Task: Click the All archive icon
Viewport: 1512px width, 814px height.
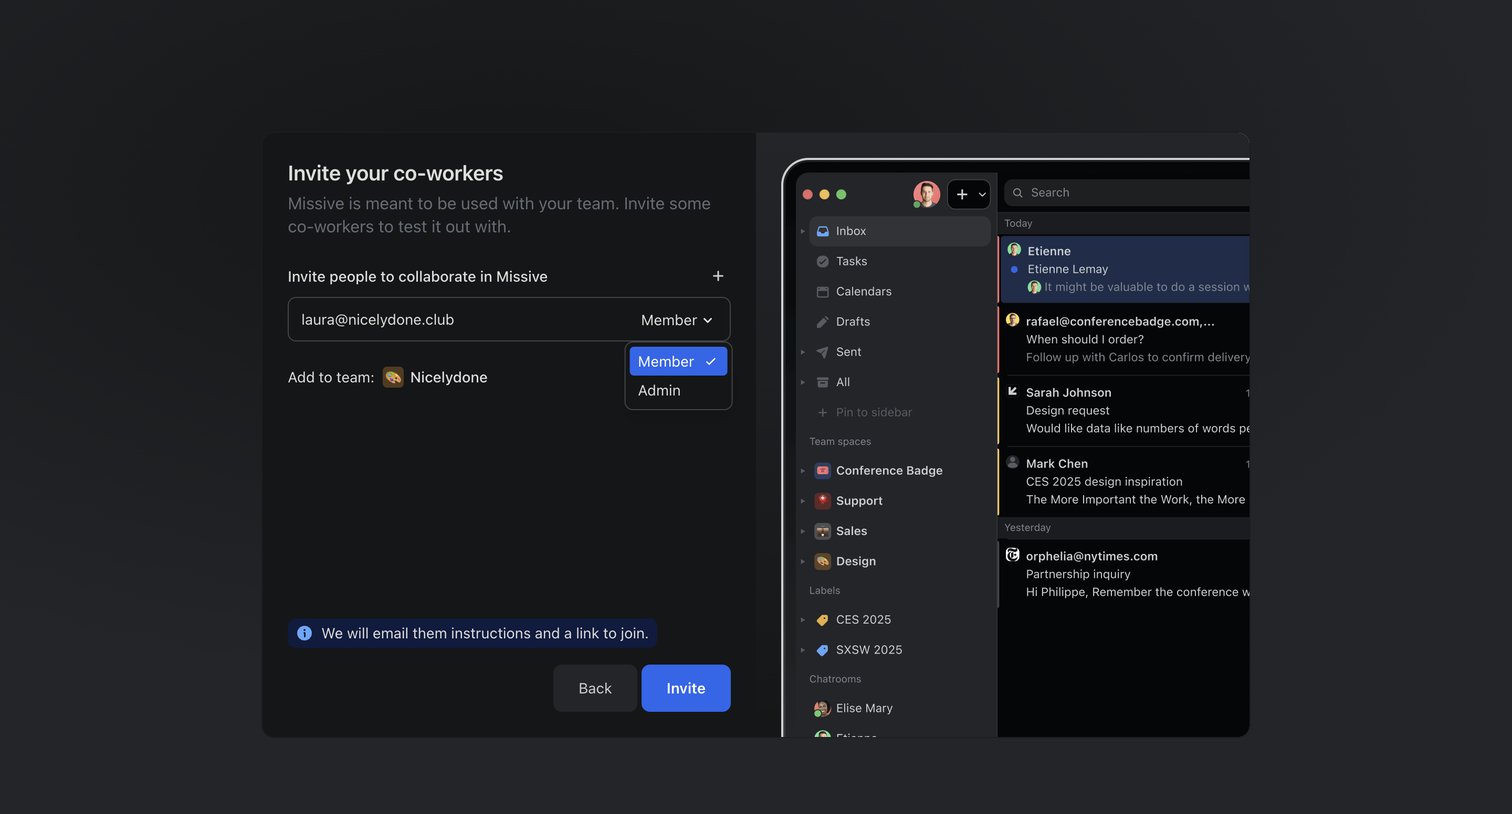Action: [x=822, y=382]
